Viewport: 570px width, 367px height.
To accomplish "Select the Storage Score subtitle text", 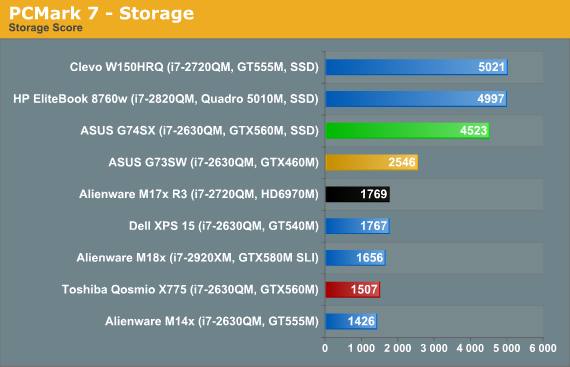I will click(x=45, y=28).
